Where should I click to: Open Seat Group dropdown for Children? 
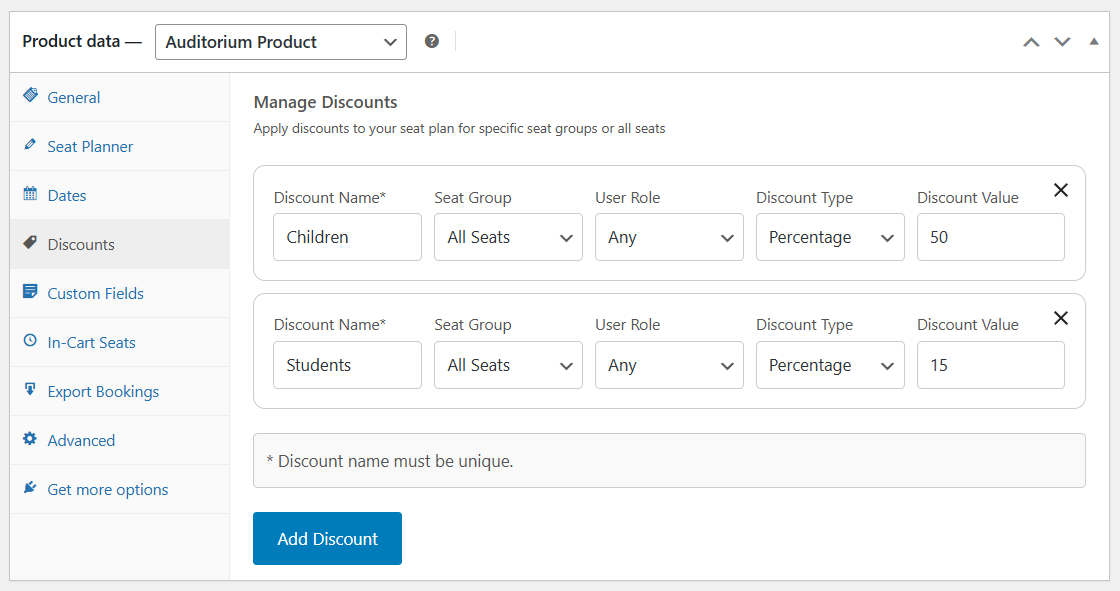click(x=508, y=238)
